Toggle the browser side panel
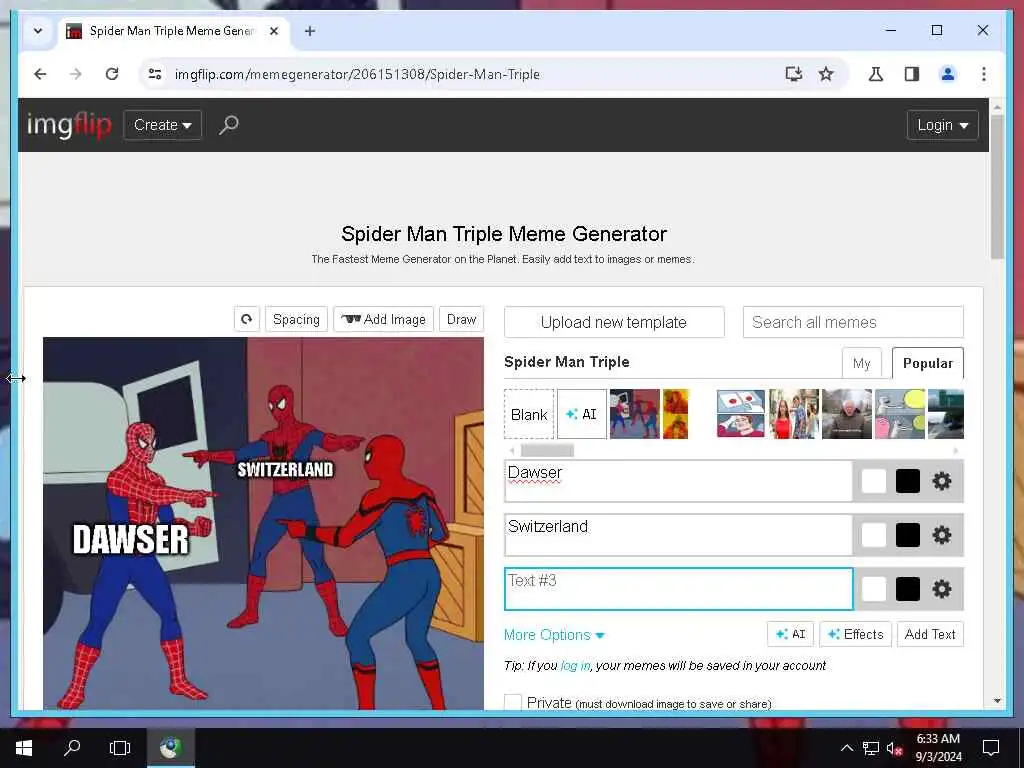Viewport: 1024px width, 768px height. click(x=912, y=74)
